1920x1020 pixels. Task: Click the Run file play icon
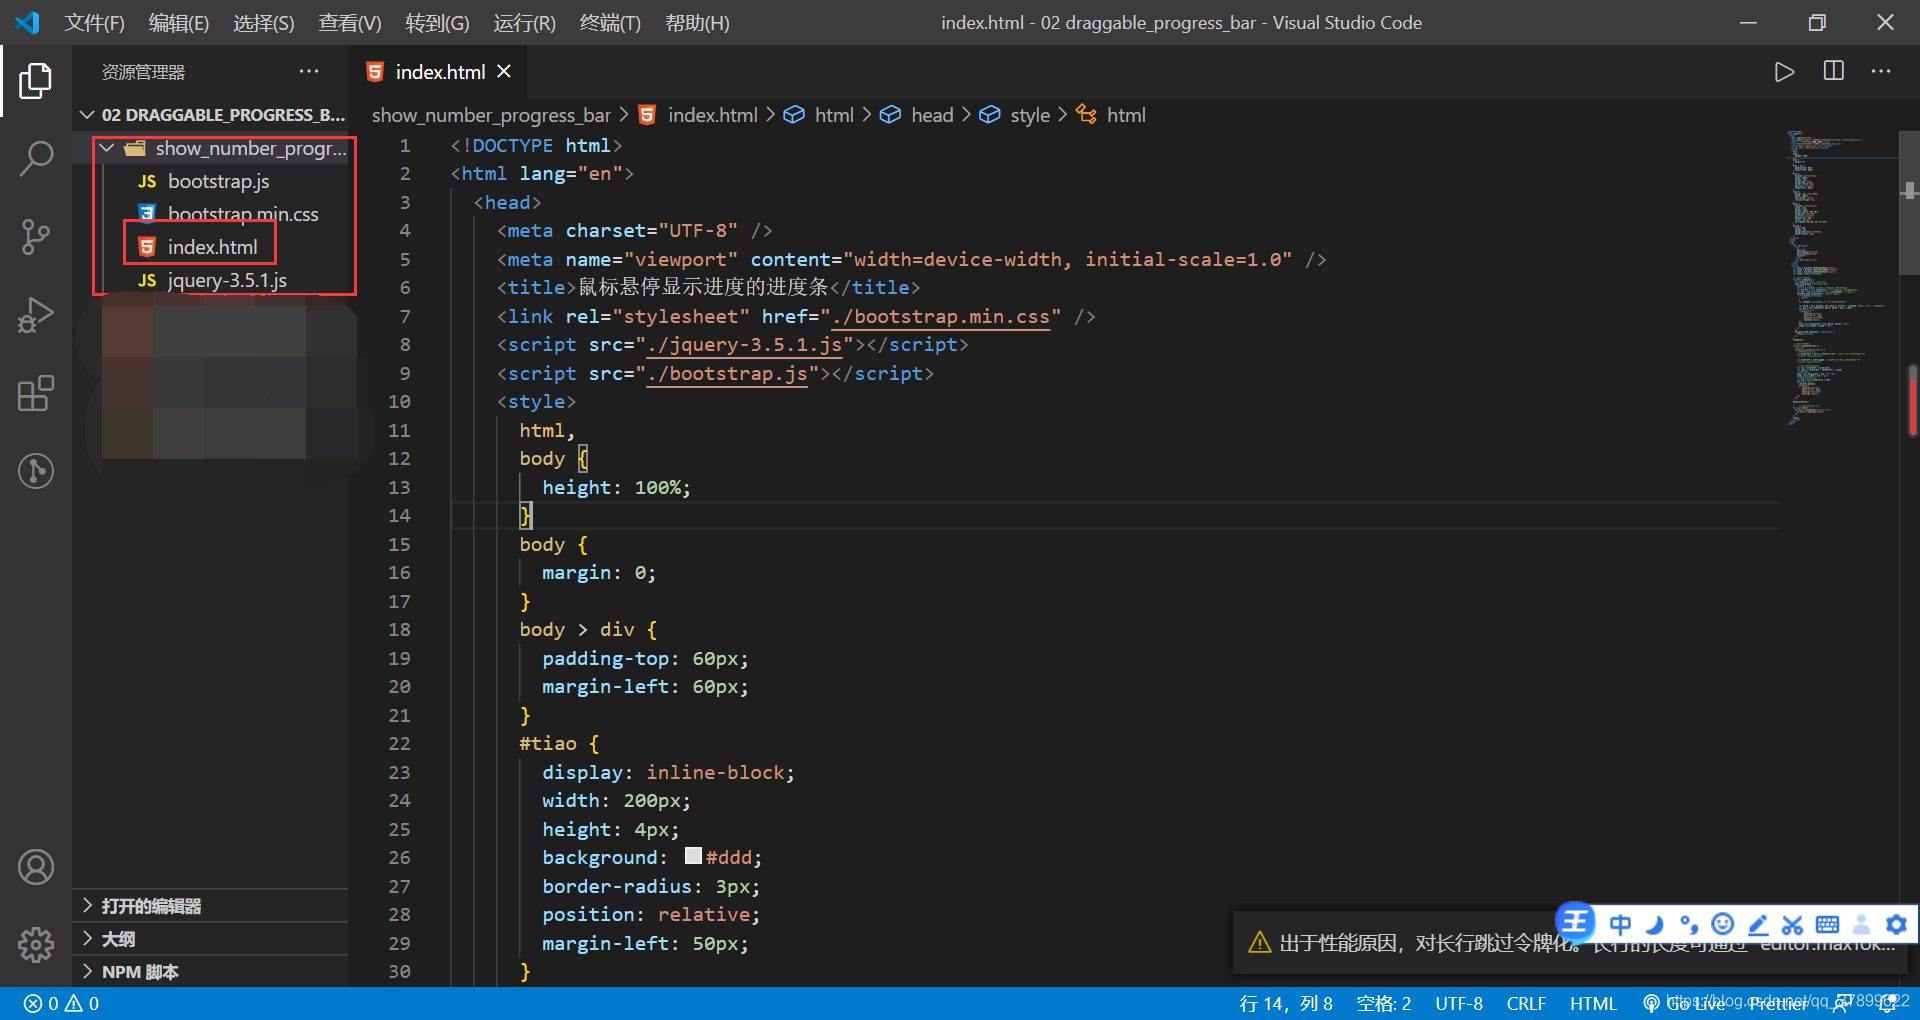click(x=1784, y=72)
